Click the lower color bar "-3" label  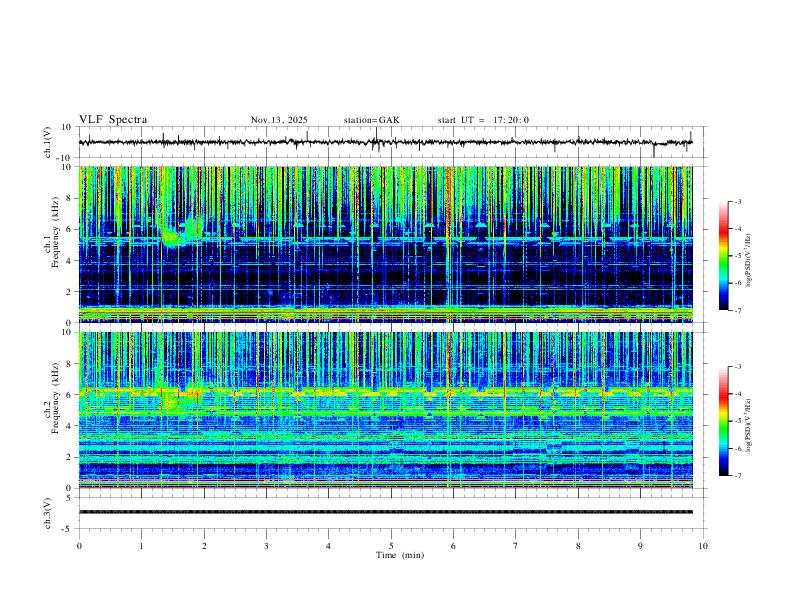[737, 367]
